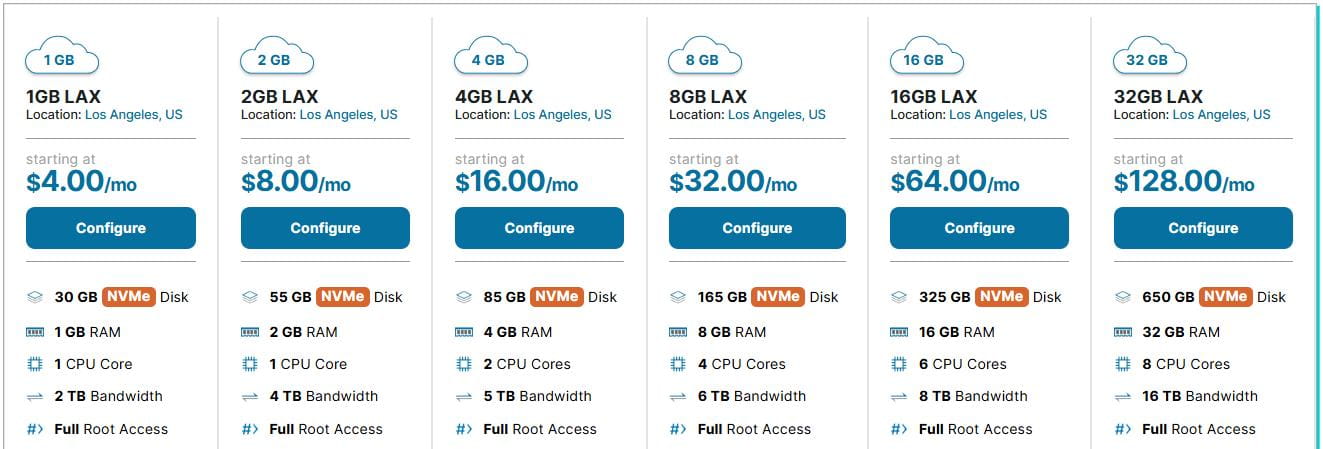
Task: Click the disk icon beside 650 GB NVMe
Action: point(1123,297)
